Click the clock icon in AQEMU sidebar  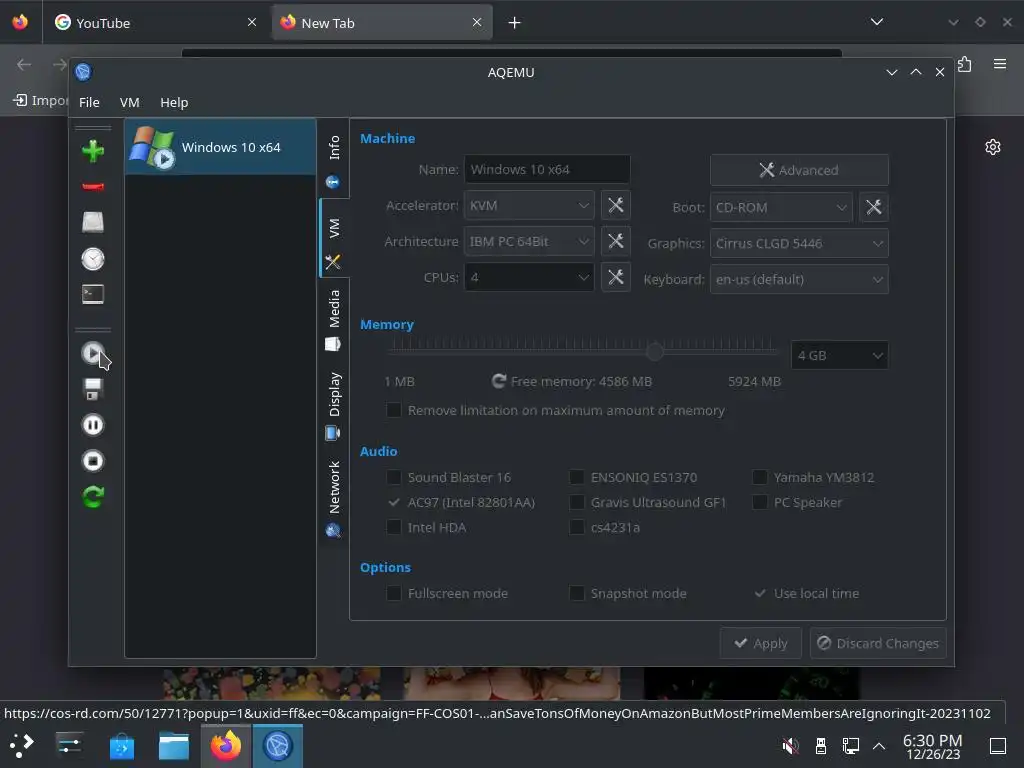tap(93, 259)
